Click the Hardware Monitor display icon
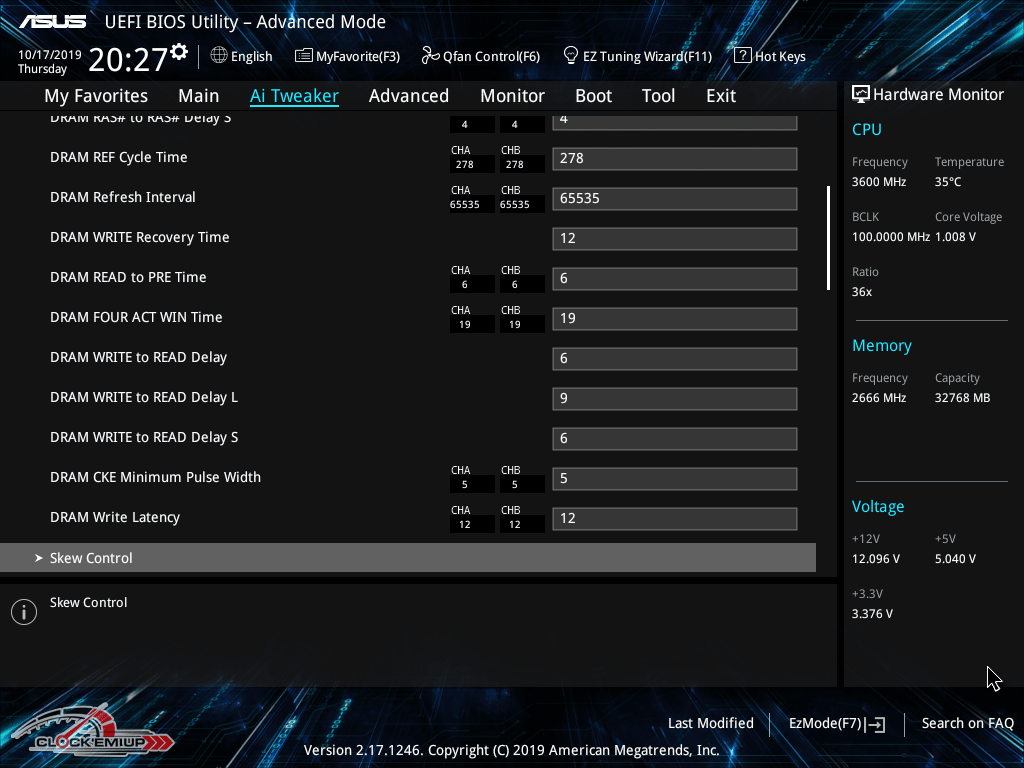Viewport: 1024px width, 768px height. coord(860,94)
